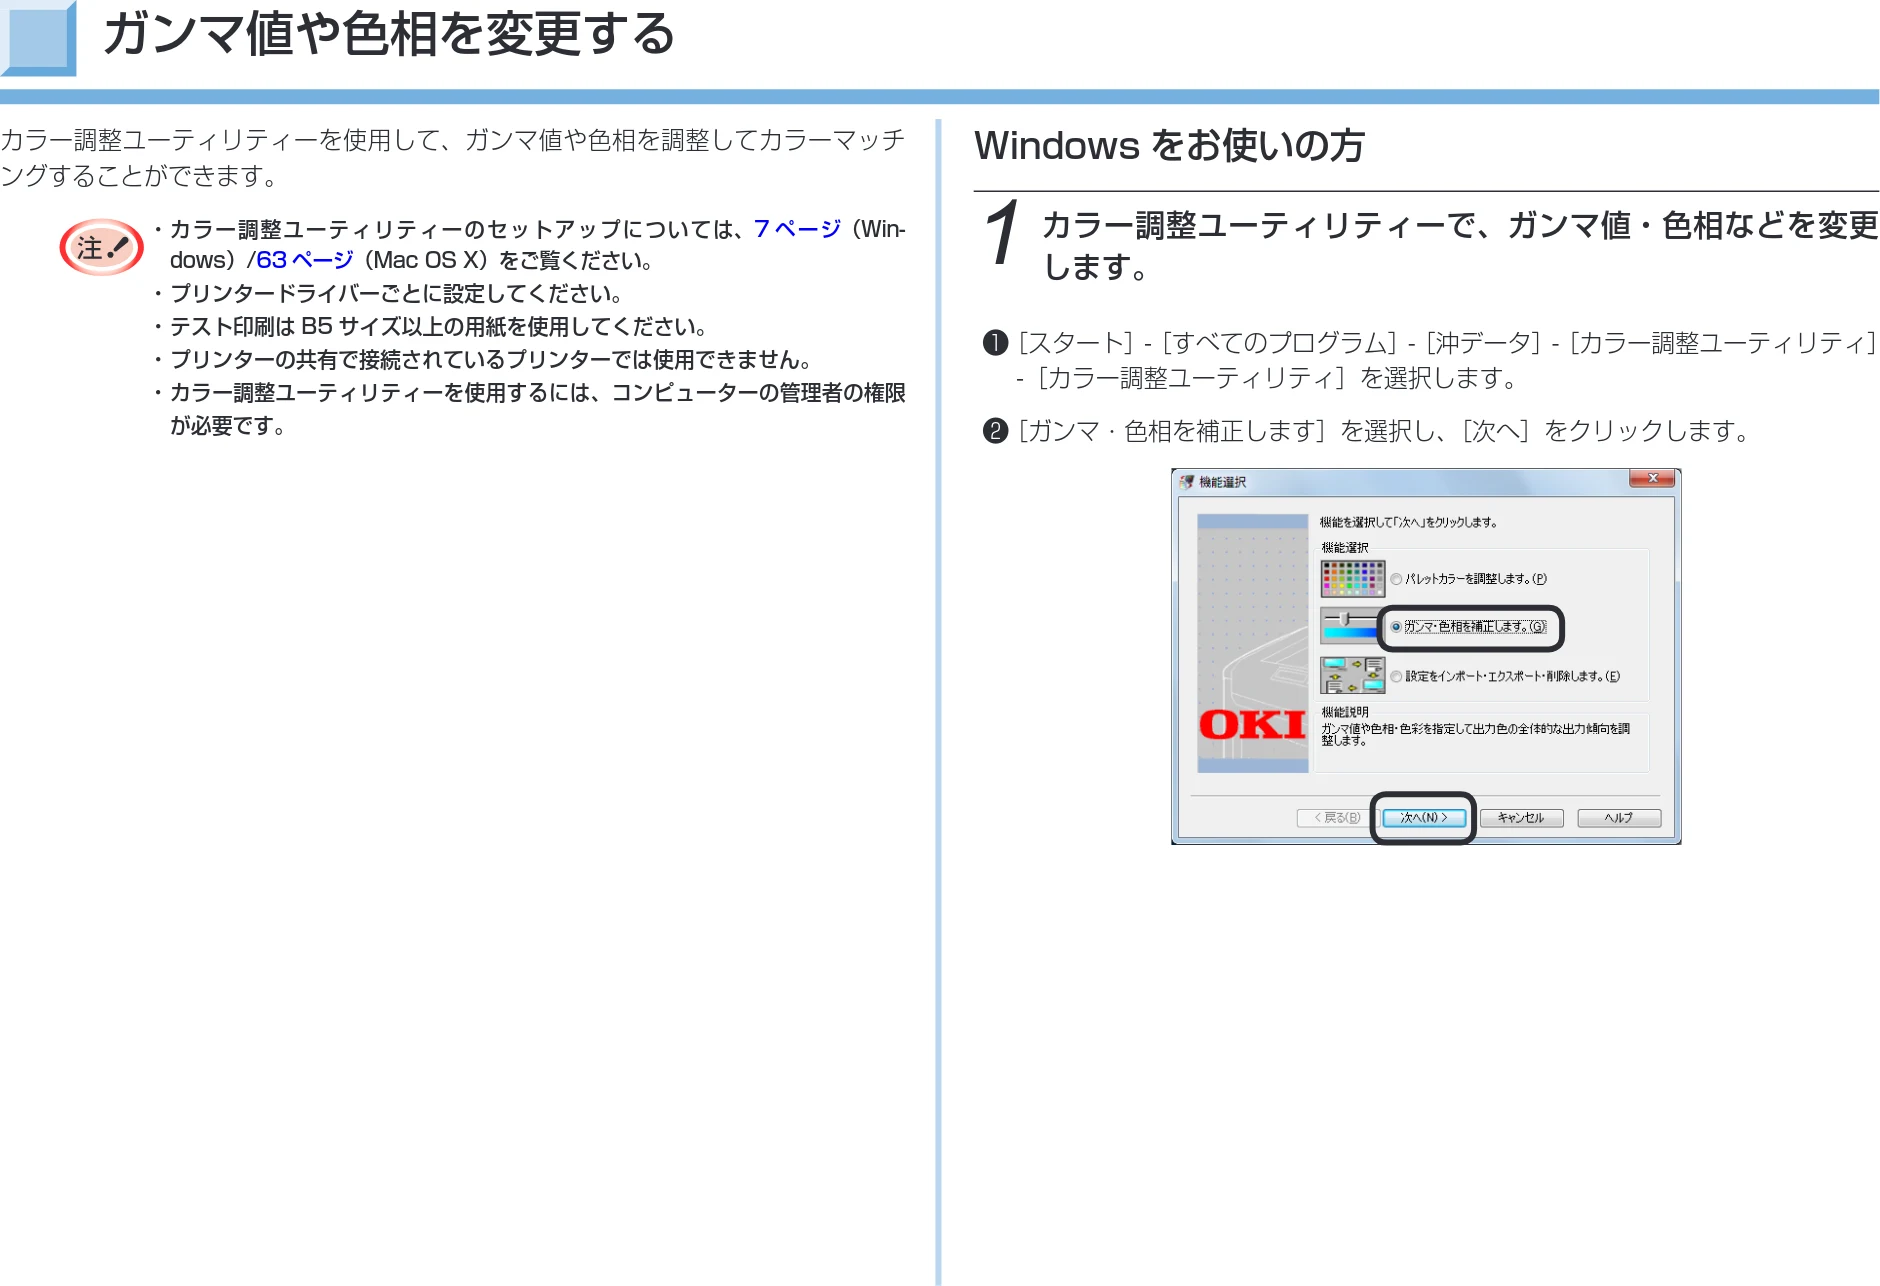Close the 機能選択 dialog window
This screenshot has width=1880, height=1286.
1652,479
